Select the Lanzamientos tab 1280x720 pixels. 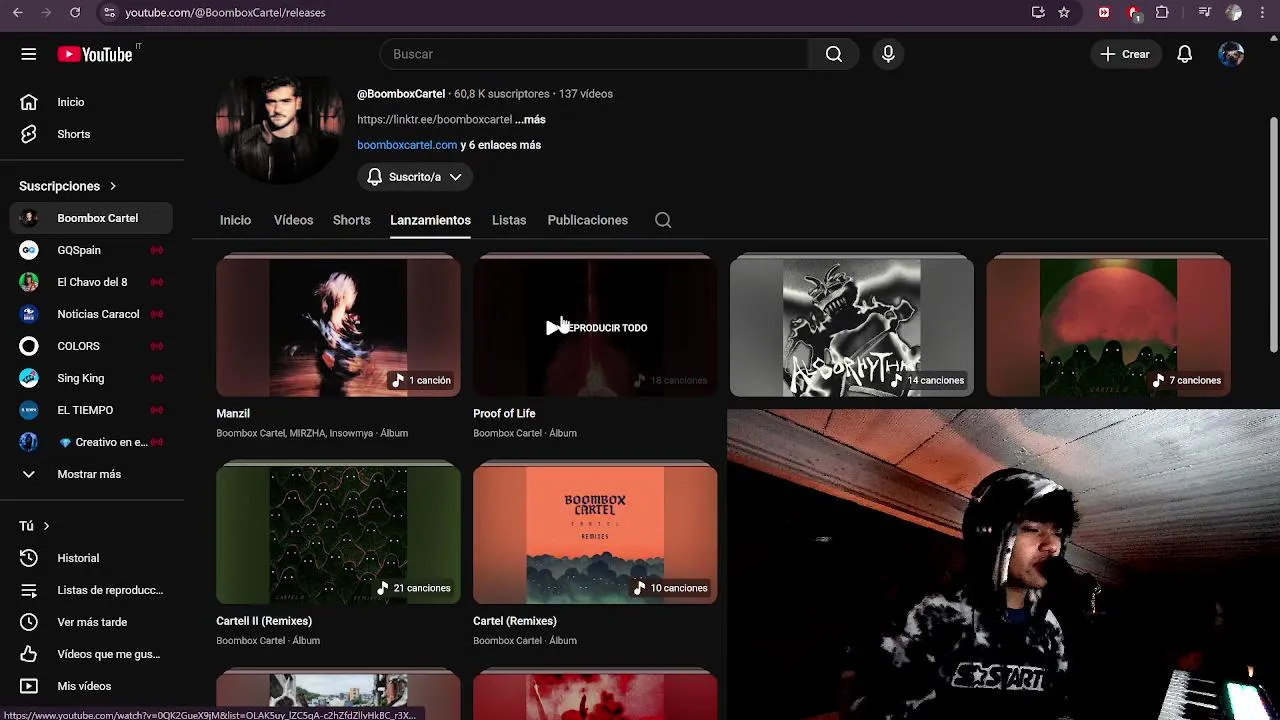[430, 220]
